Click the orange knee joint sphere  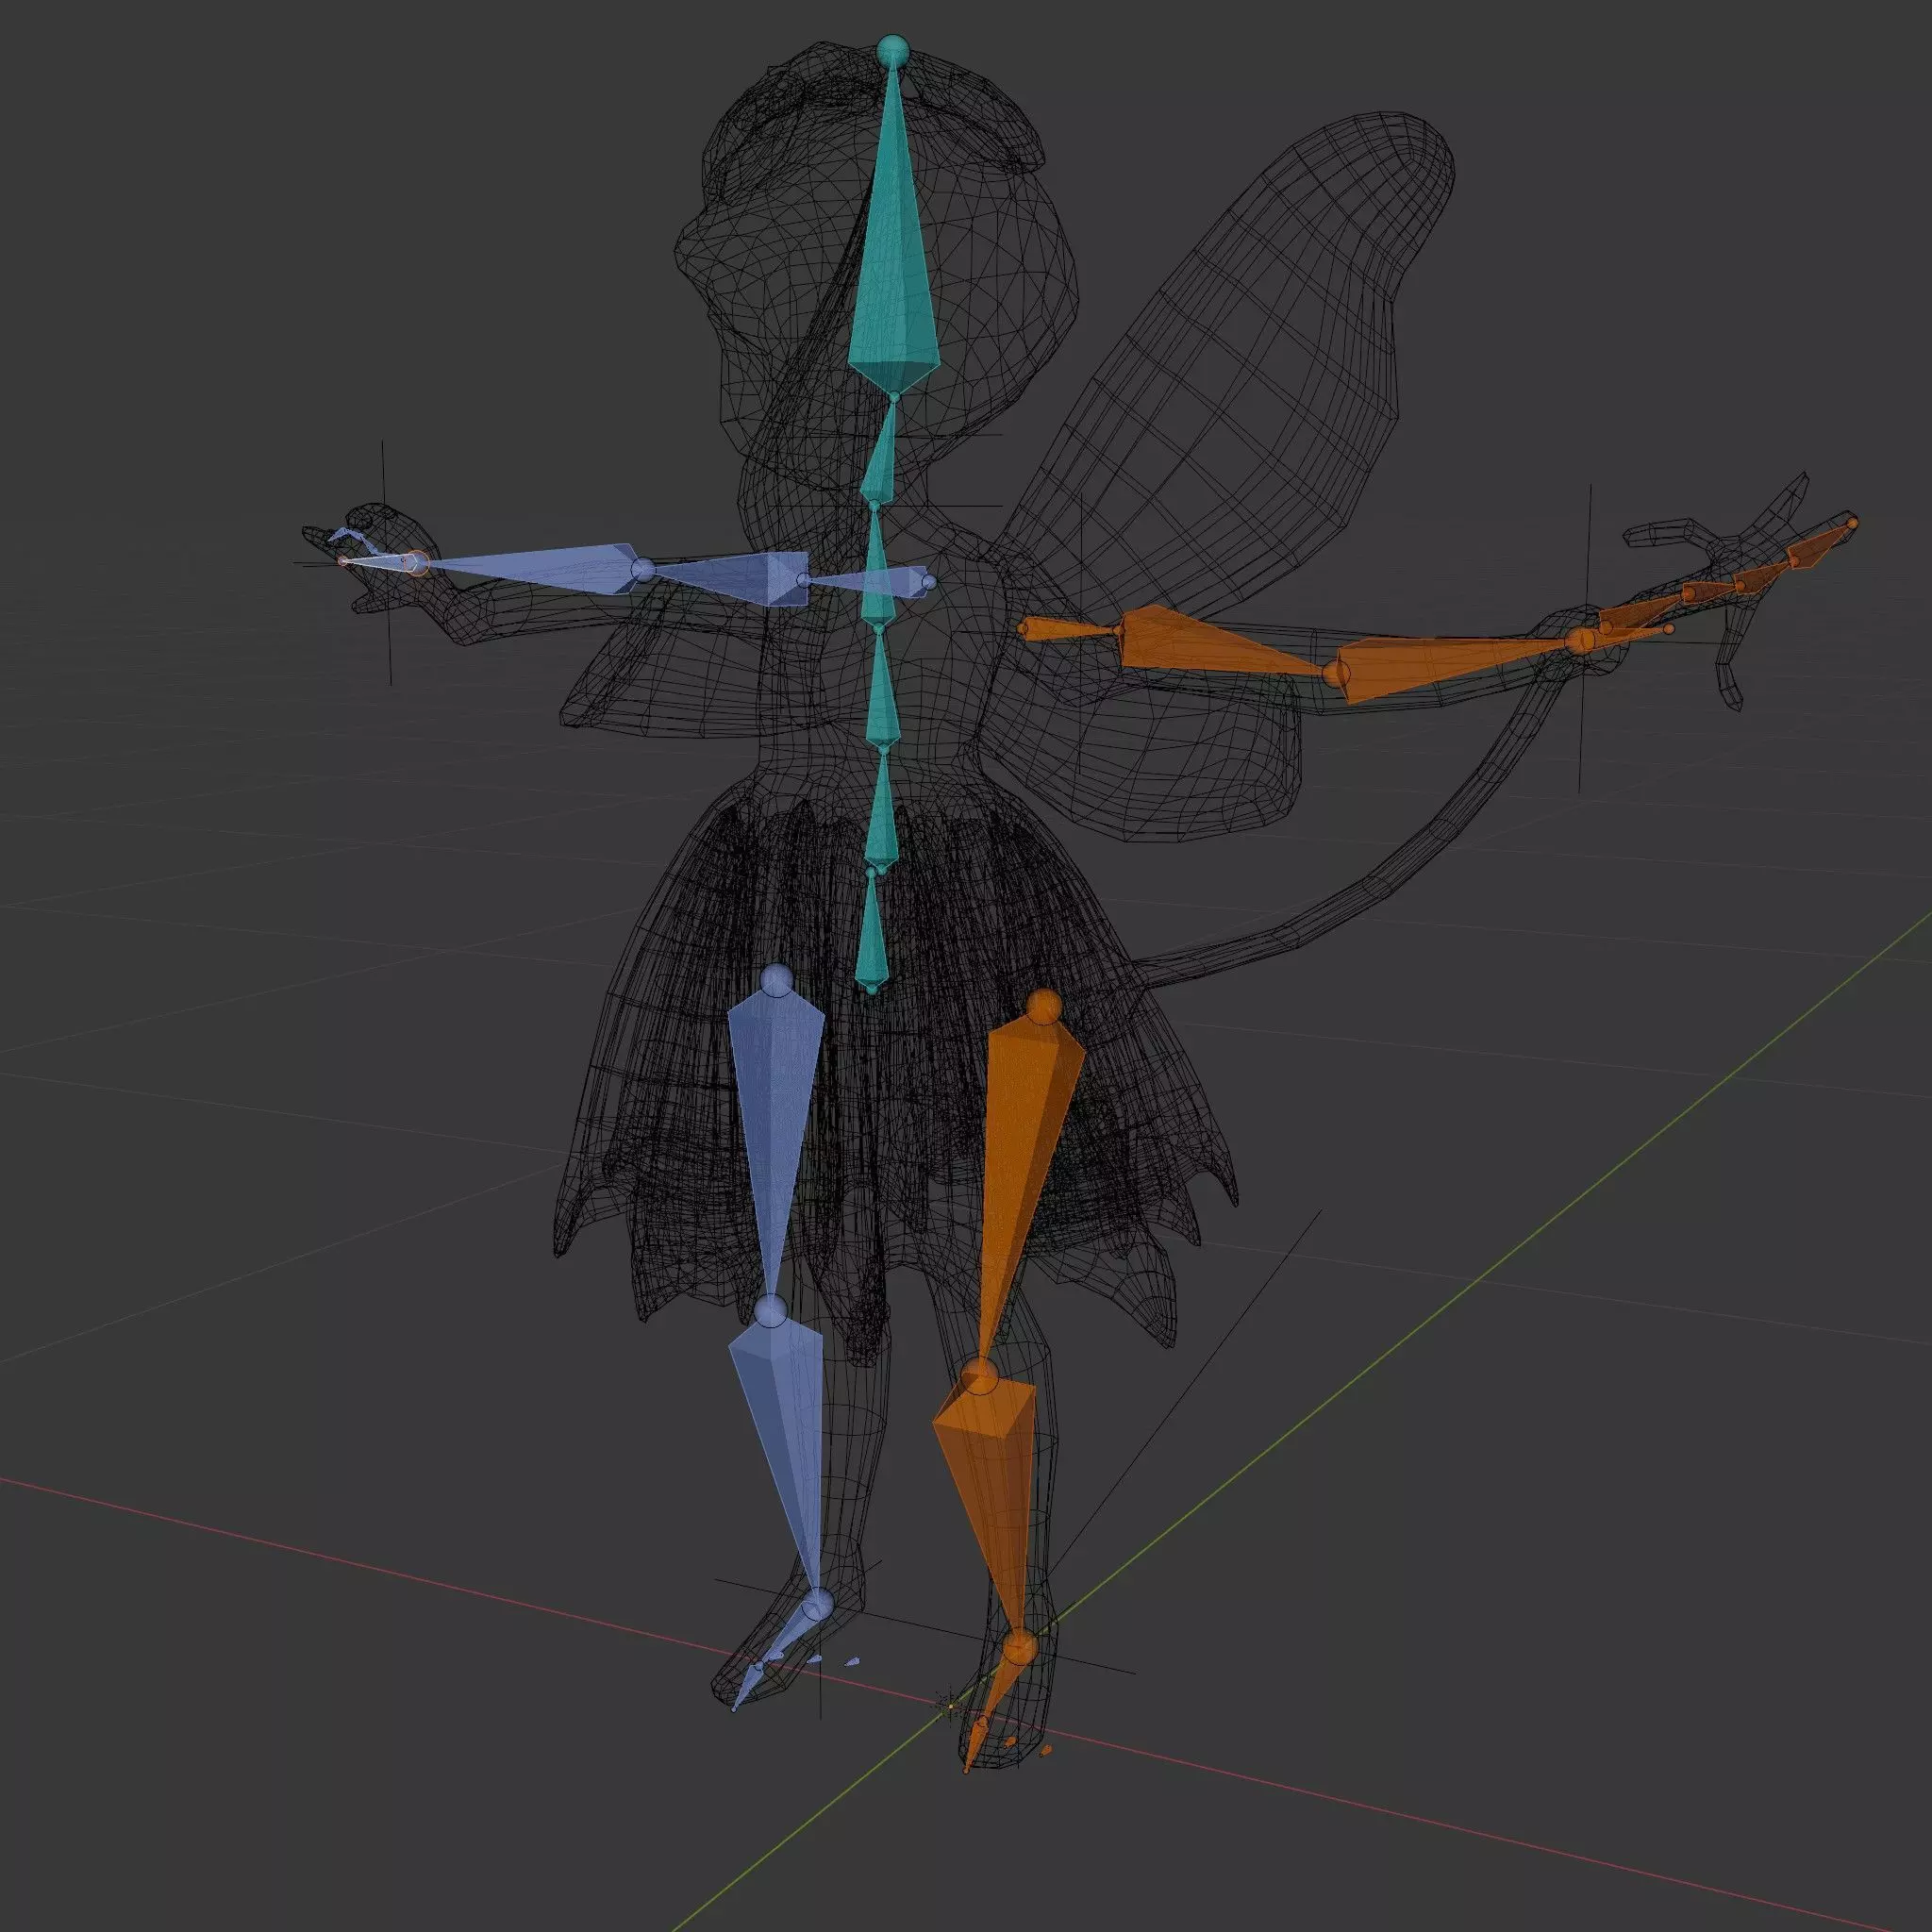981,1376
